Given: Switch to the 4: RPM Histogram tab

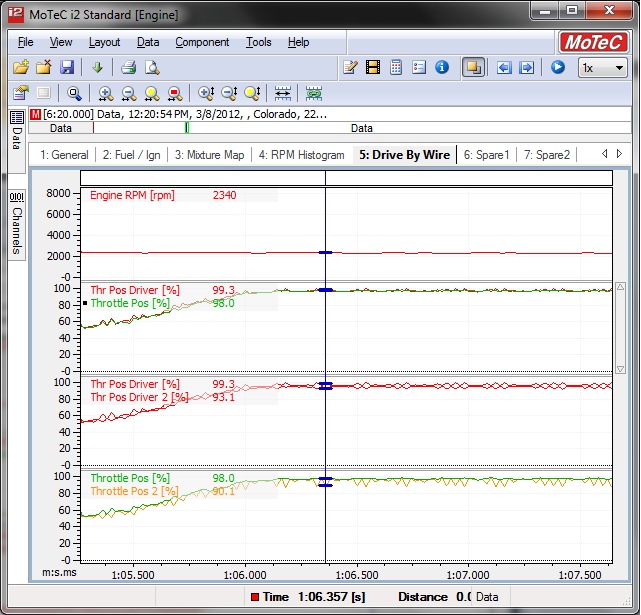Looking at the screenshot, I should pyautogui.click(x=301, y=155).
